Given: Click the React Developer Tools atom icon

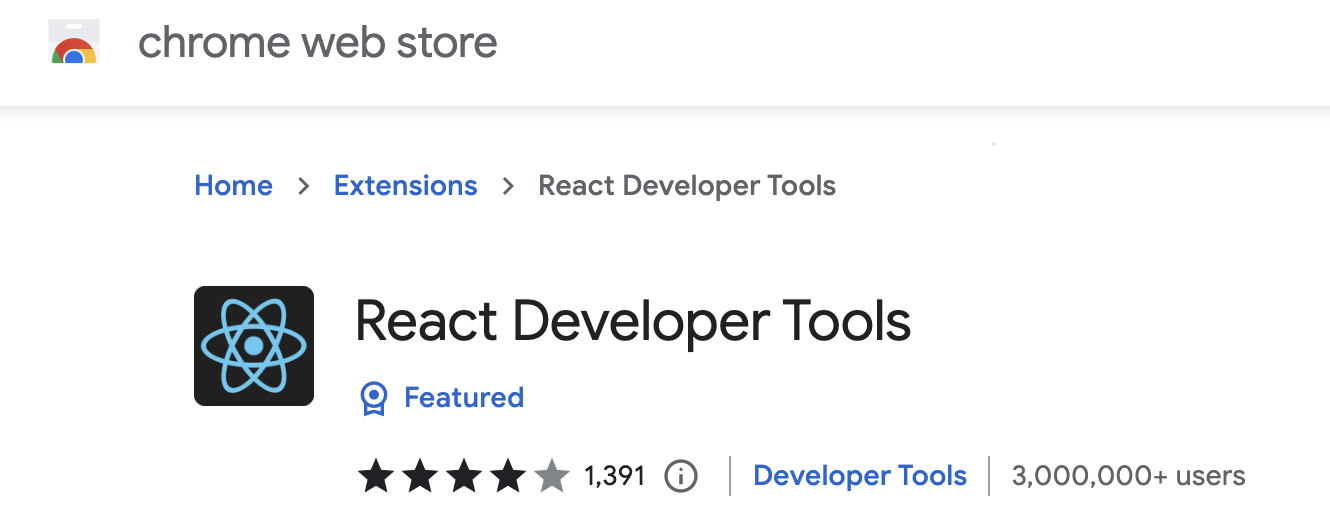Looking at the screenshot, I should coord(254,346).
